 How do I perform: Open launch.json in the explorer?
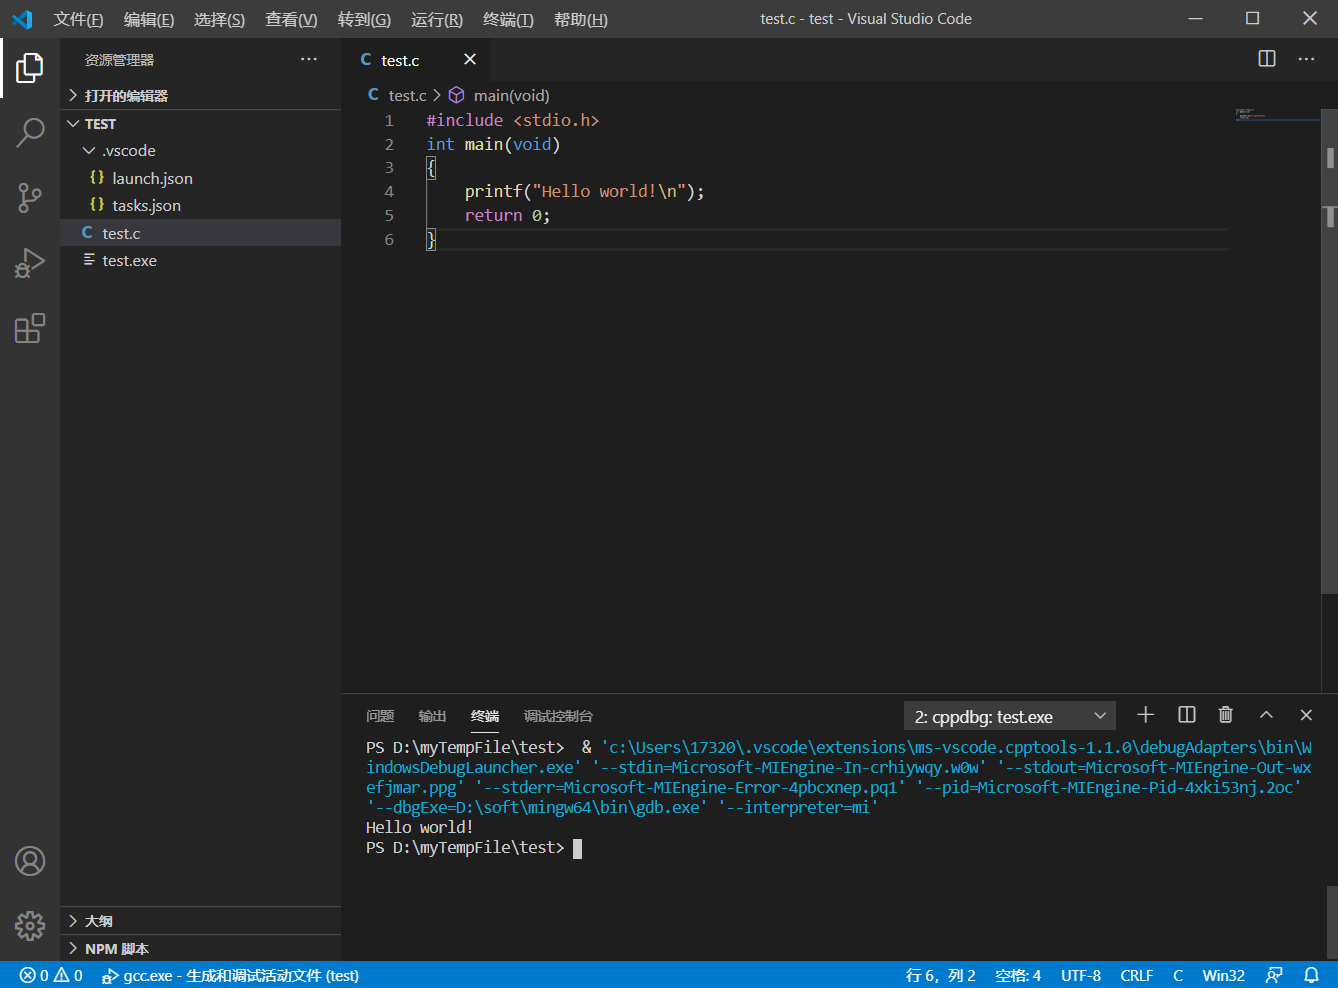click(x=152, y=178)
